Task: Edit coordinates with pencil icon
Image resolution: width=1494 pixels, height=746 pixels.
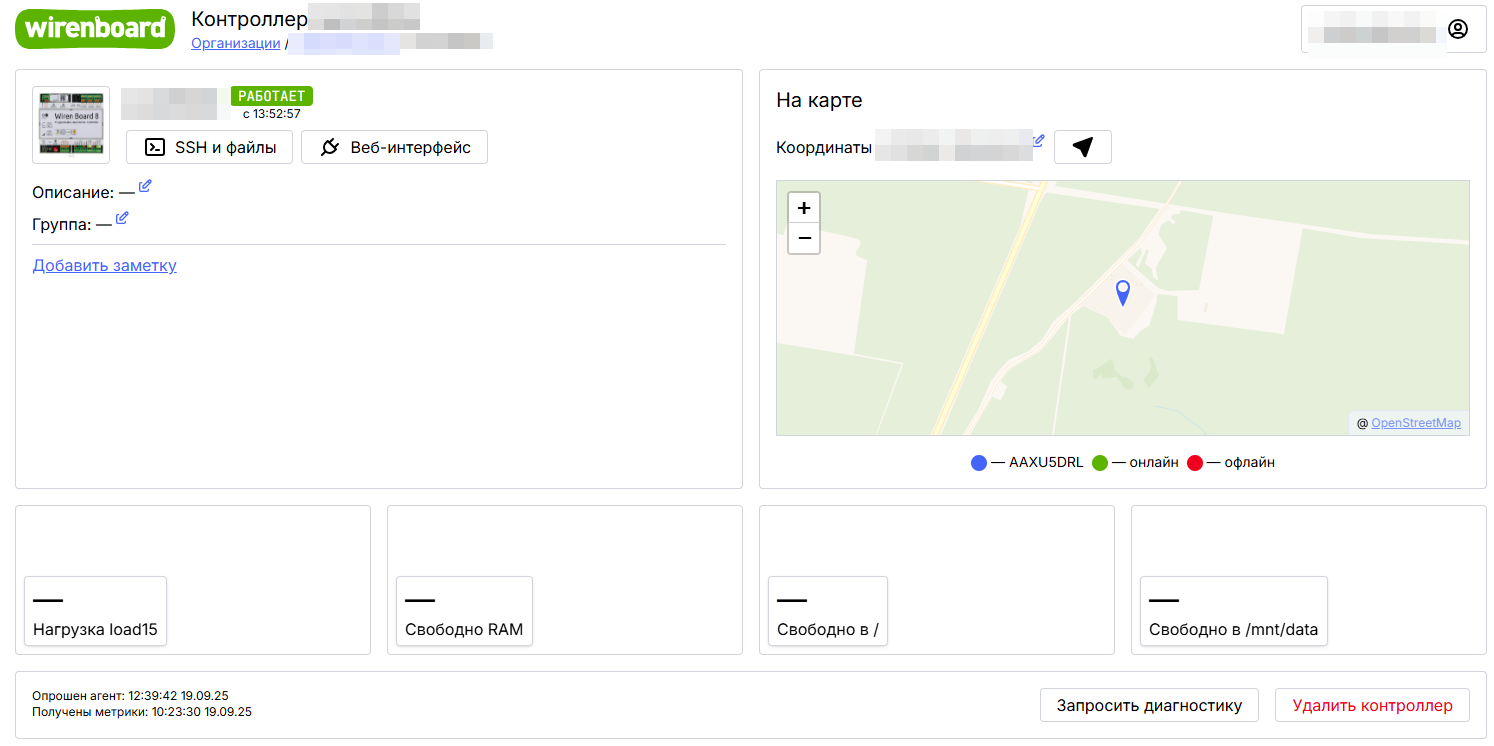Action: [1038, 141]
